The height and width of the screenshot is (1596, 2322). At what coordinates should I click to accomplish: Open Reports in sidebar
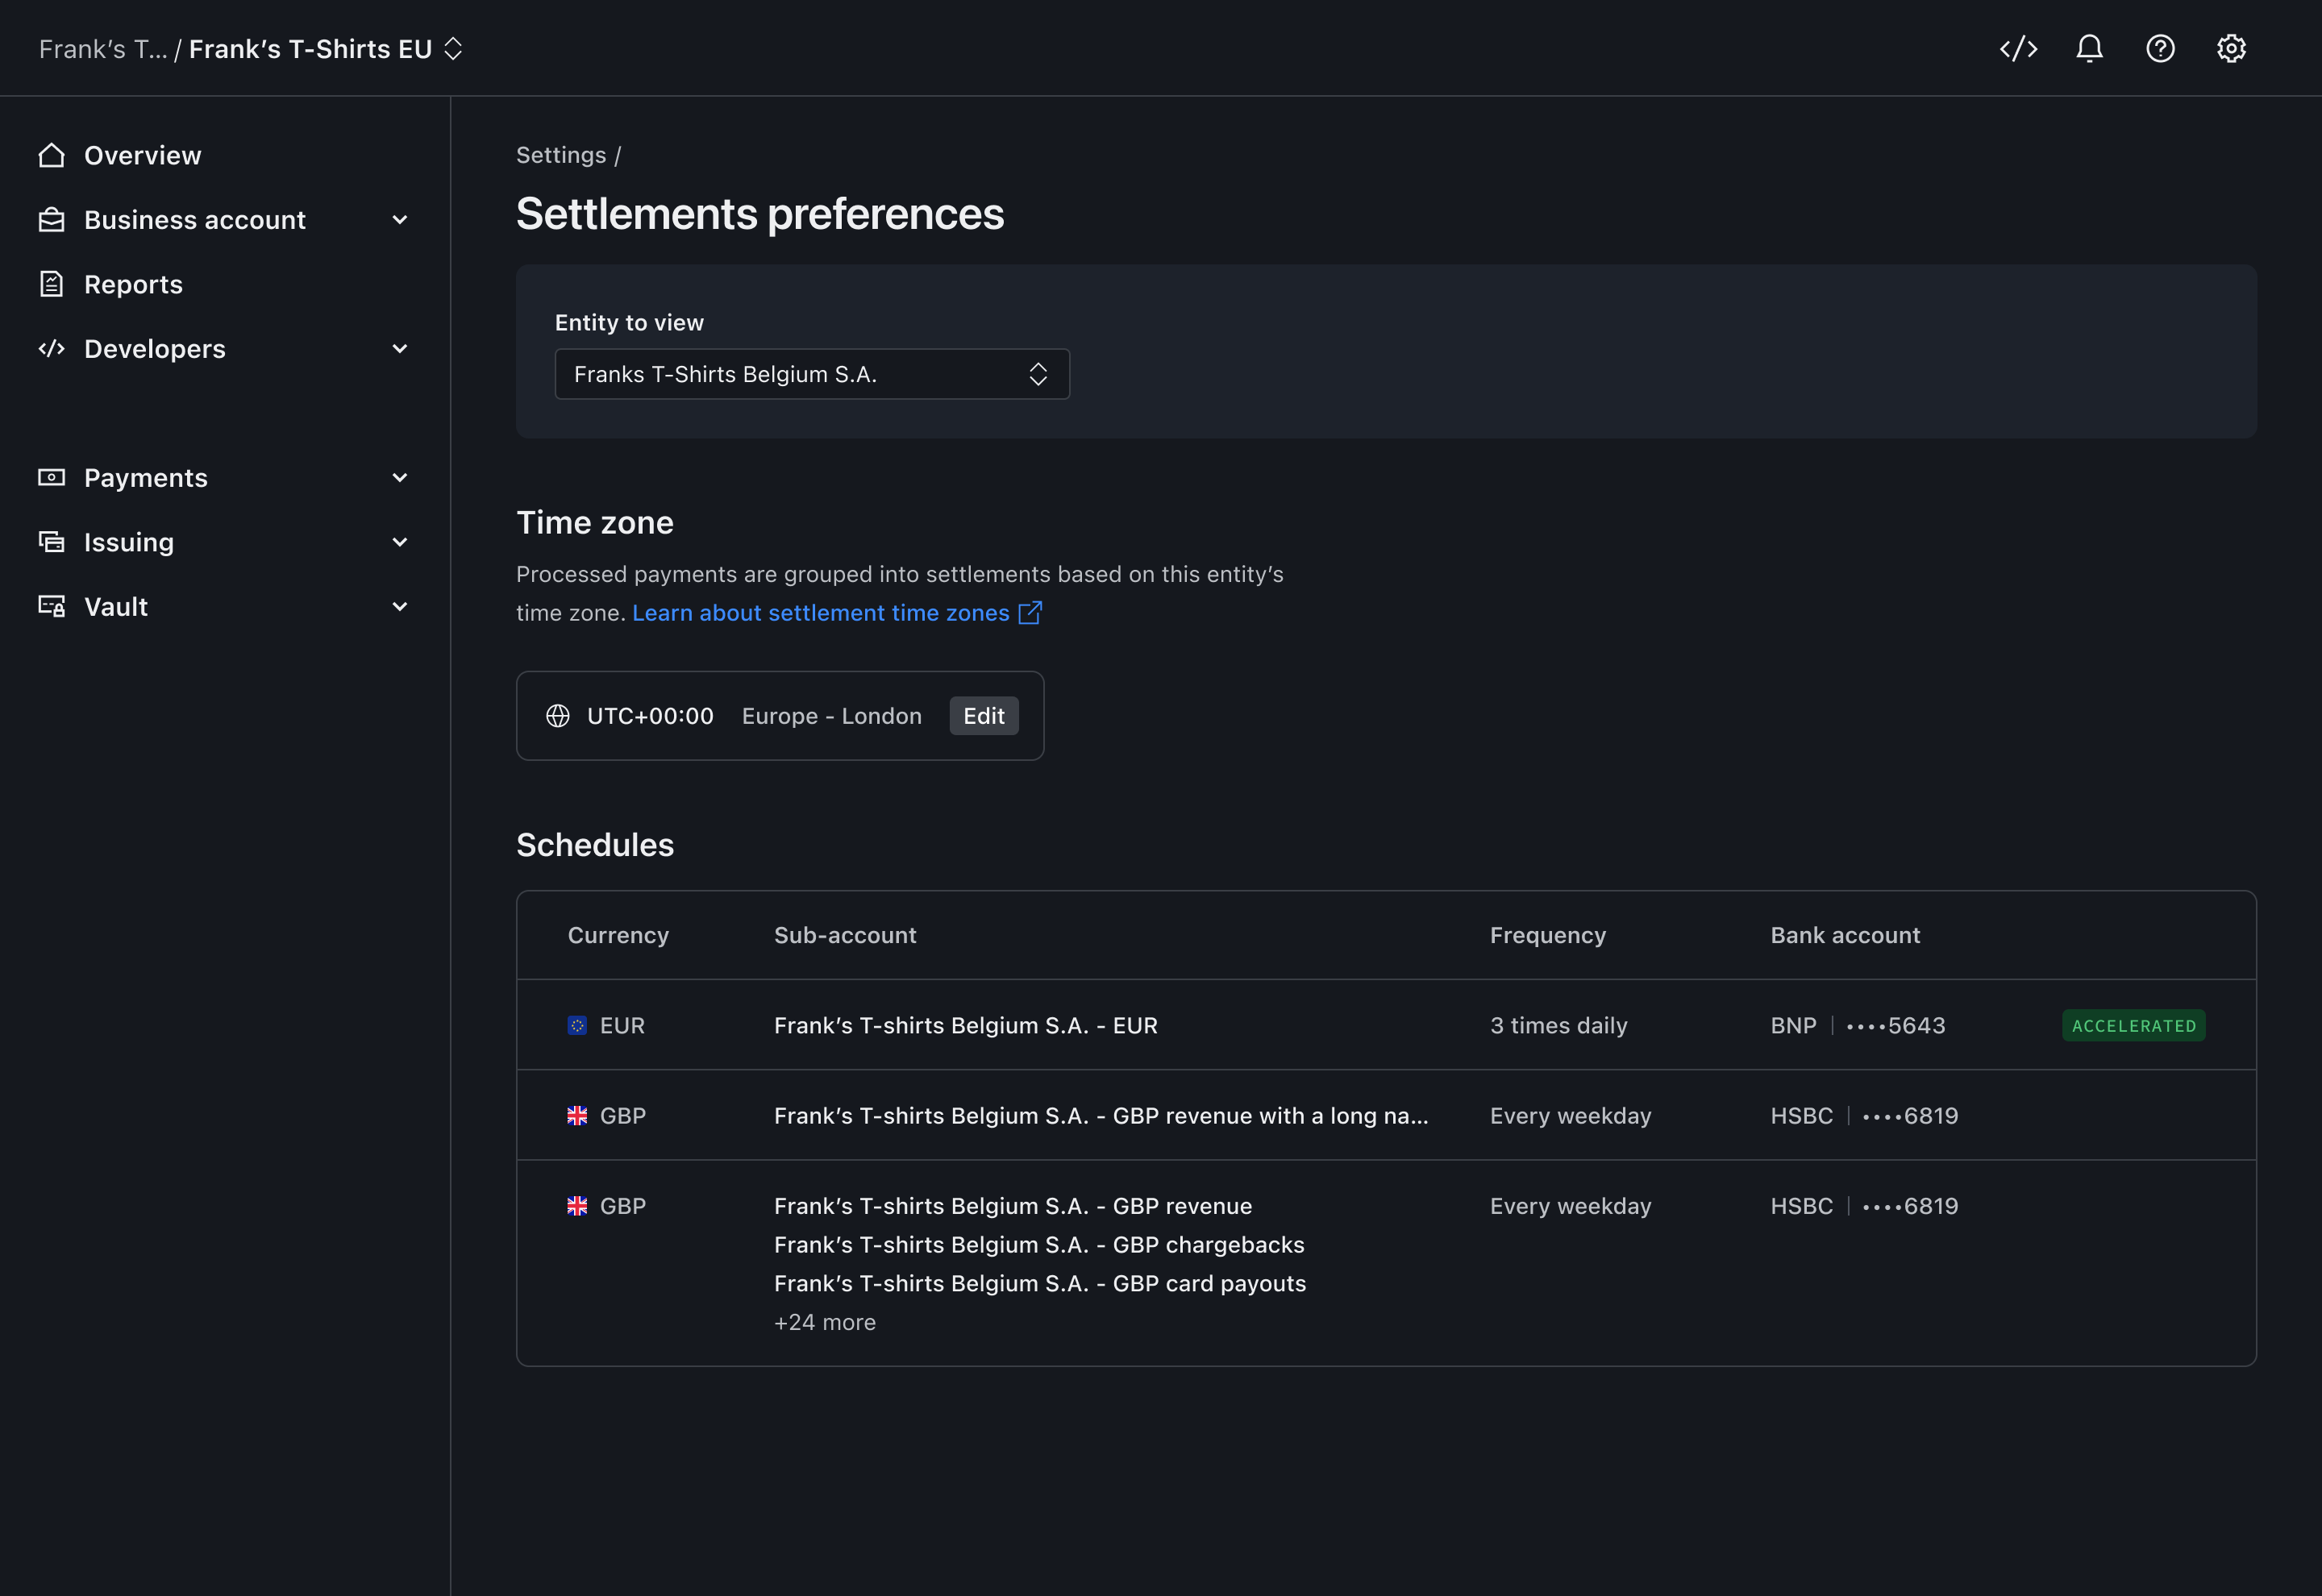tap(133, 284)
